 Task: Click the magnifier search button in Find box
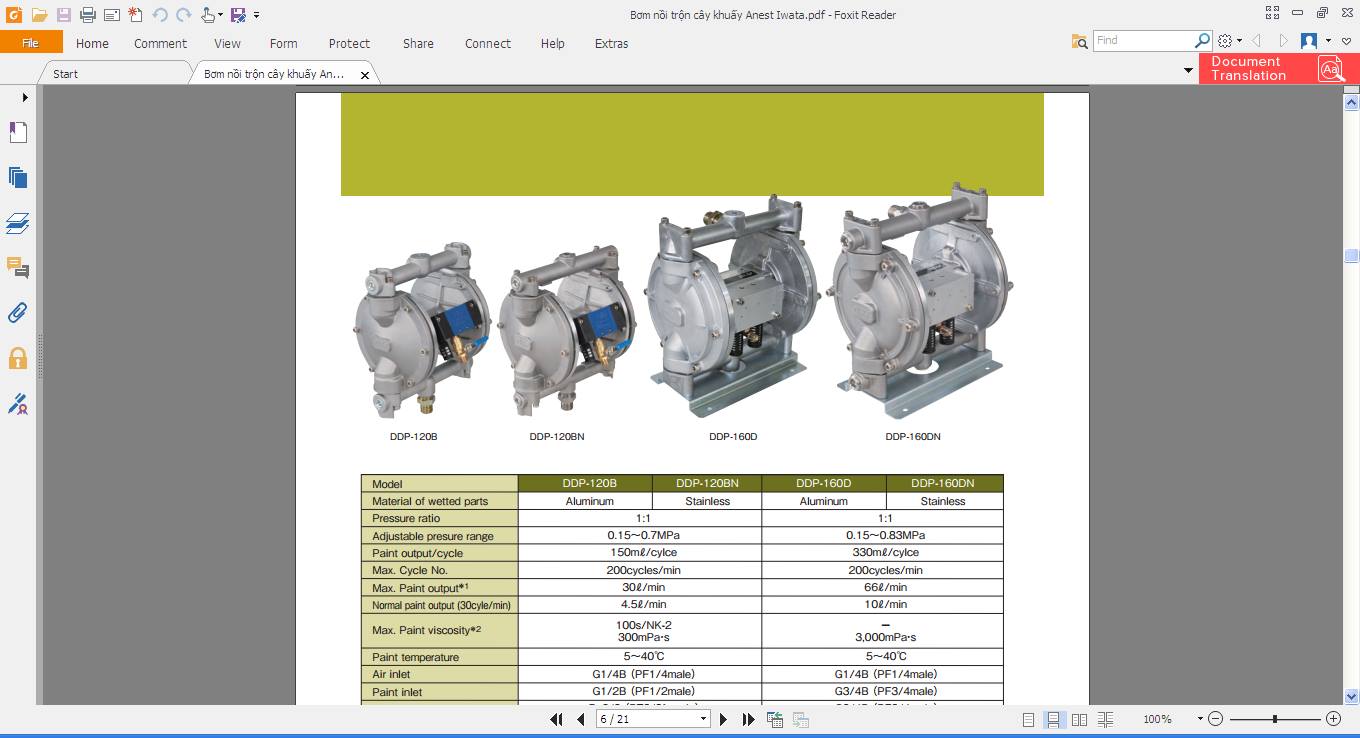(x=1203, y=41)
